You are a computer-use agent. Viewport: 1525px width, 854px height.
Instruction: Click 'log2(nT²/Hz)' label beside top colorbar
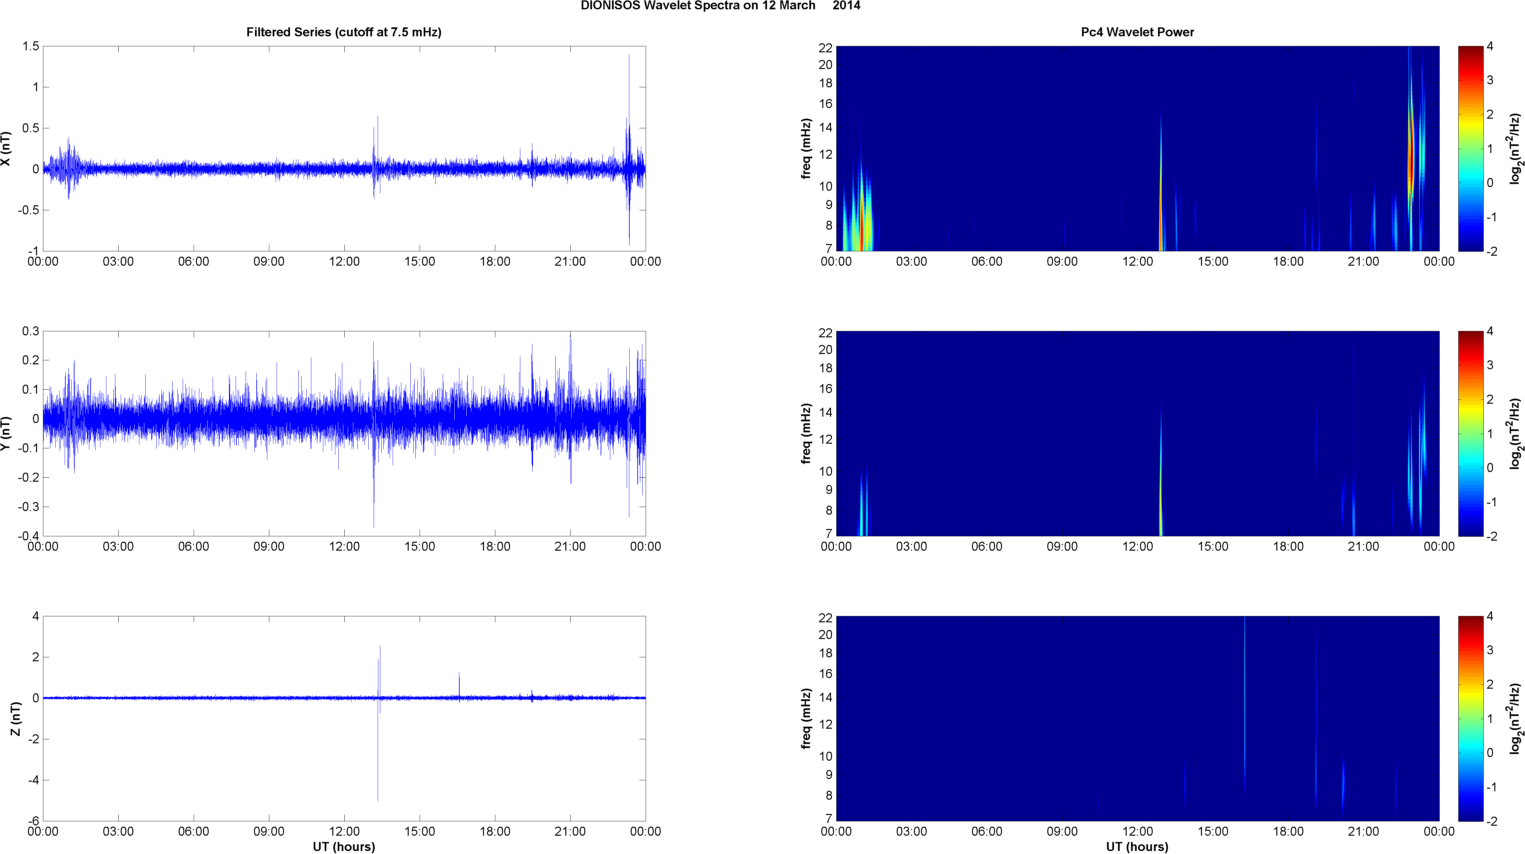click(x=1516, y=148)
